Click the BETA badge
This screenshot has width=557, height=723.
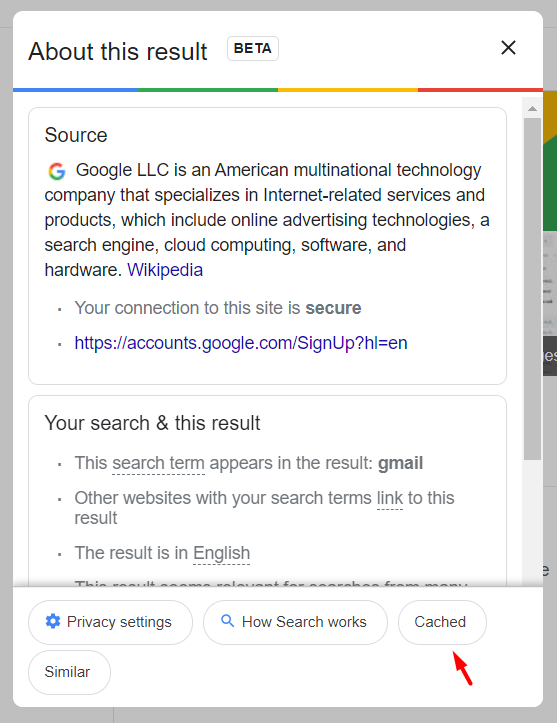[x=253, y=48]
